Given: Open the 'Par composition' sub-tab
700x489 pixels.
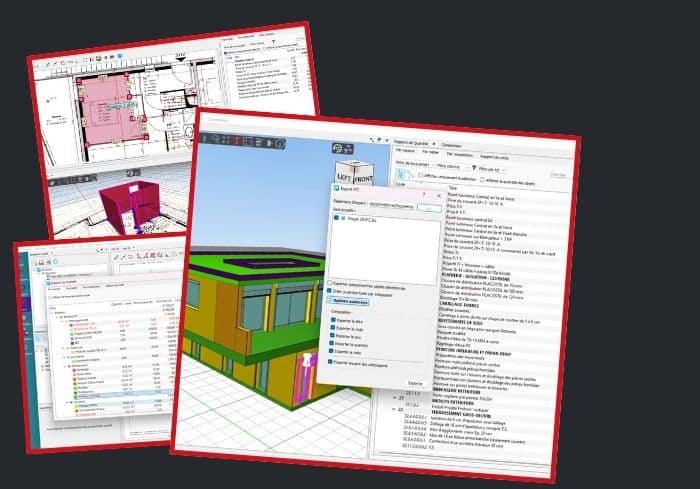Looking at the screenshot, I should pos(460,155).
